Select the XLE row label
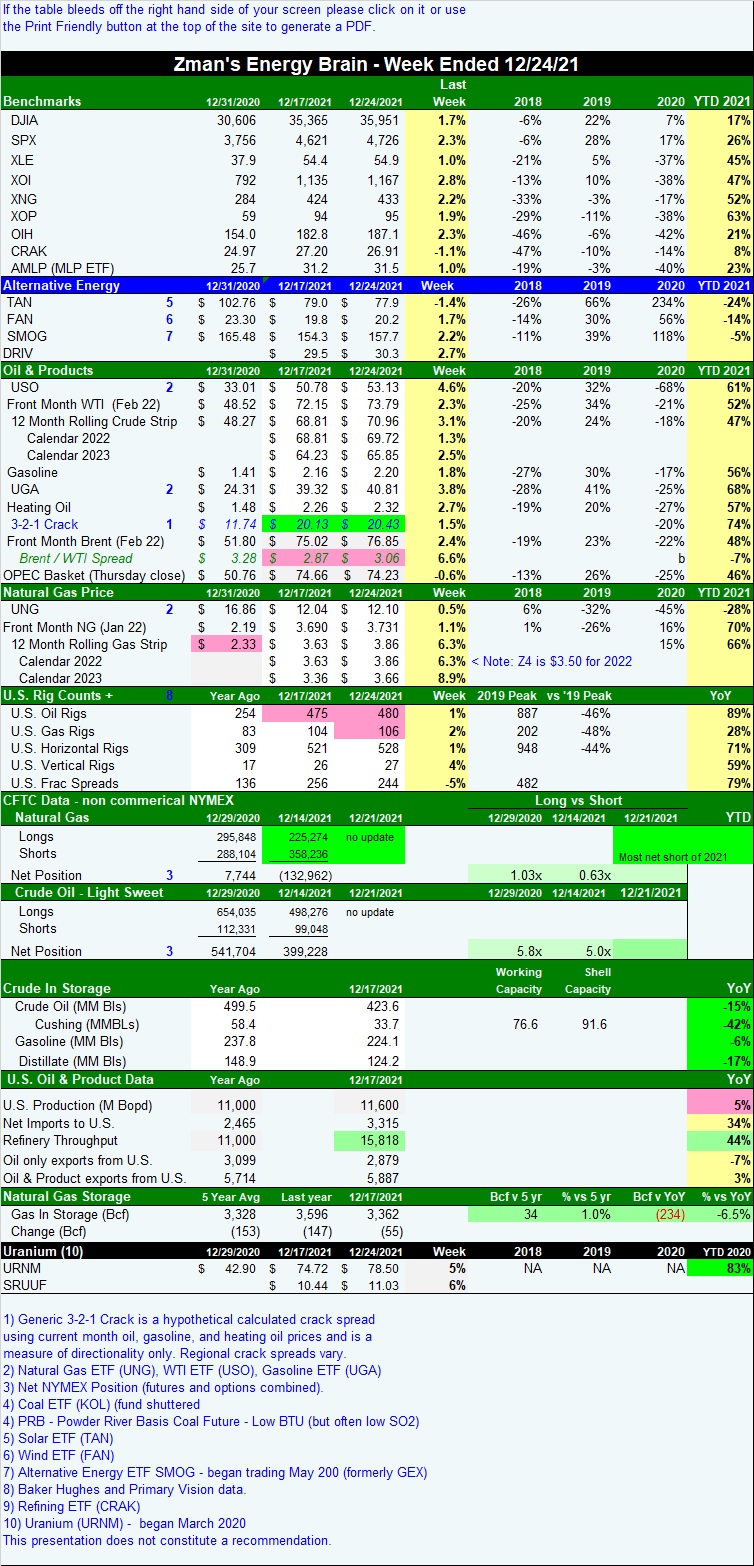Image resolution: width=754 pixels, height=1566 pixels. tap(22, 160)
